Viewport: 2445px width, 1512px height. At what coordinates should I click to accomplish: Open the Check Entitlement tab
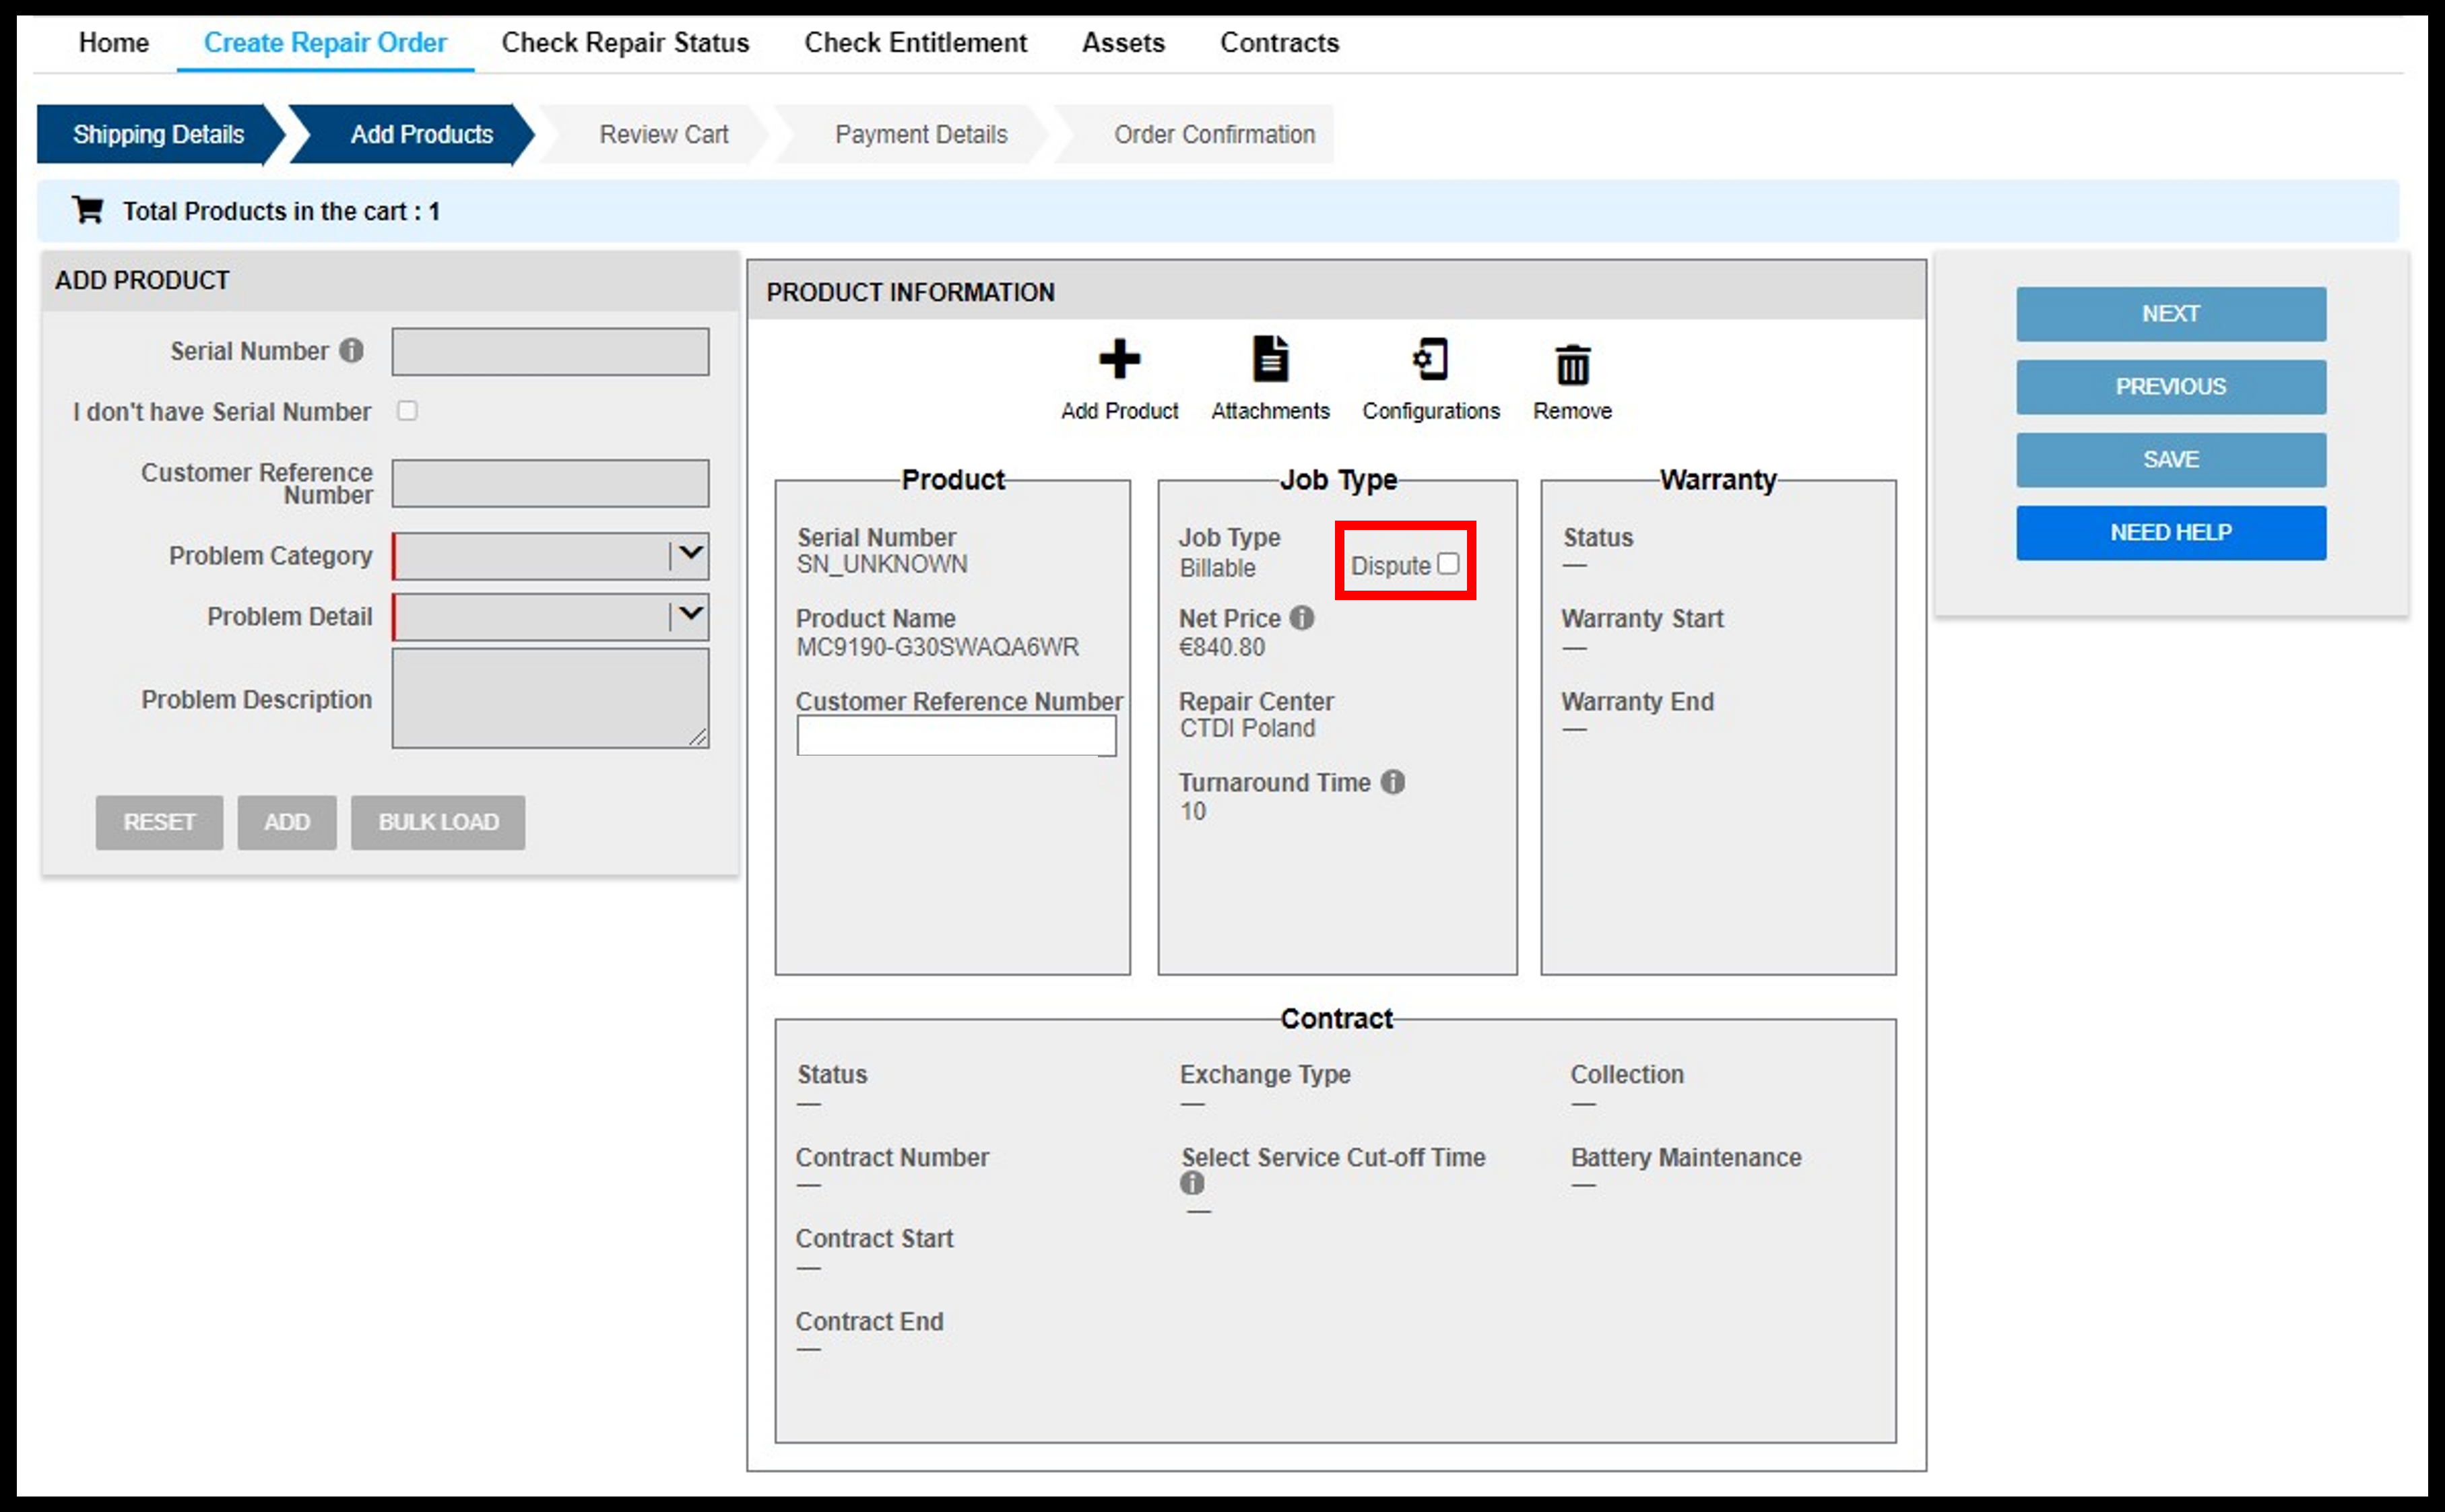tap(915, 42)
